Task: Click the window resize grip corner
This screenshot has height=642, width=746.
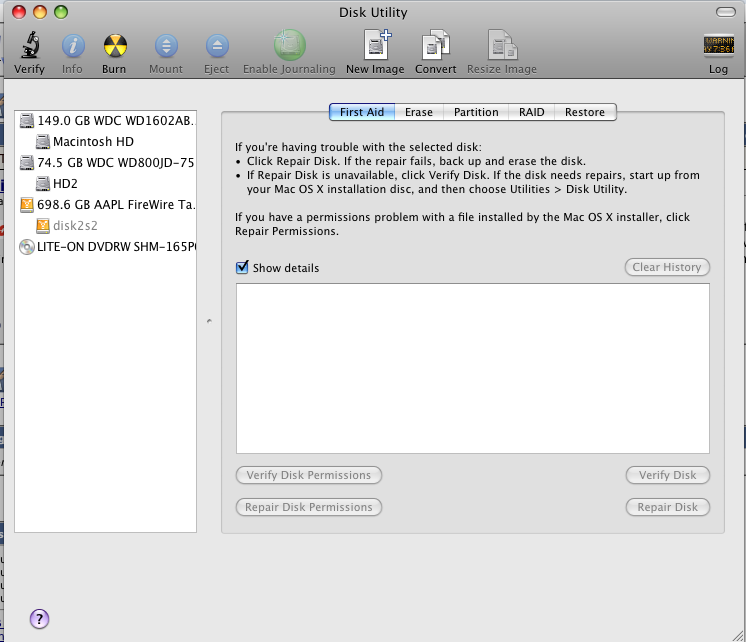Action: [x=738, y=636]
